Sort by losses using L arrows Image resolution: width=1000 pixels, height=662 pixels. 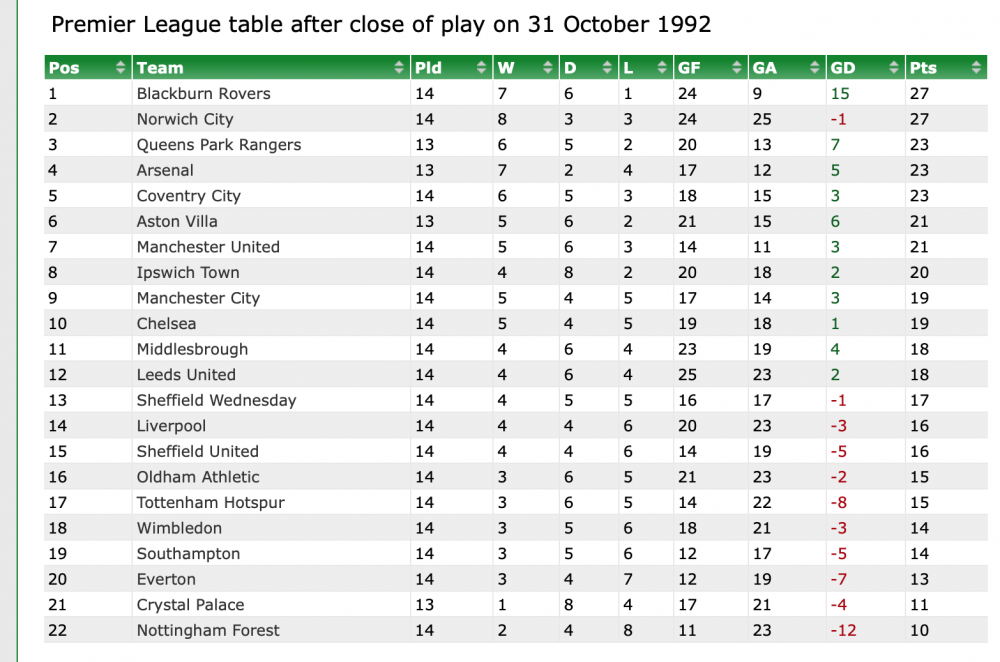pos(662,68)
